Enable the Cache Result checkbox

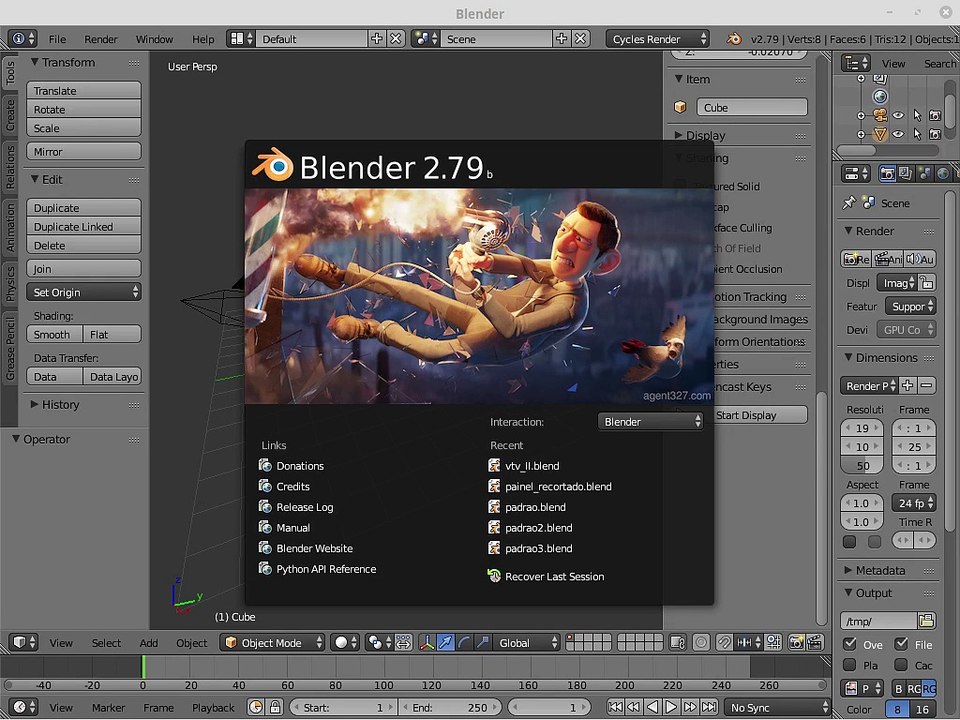point(901,664)
